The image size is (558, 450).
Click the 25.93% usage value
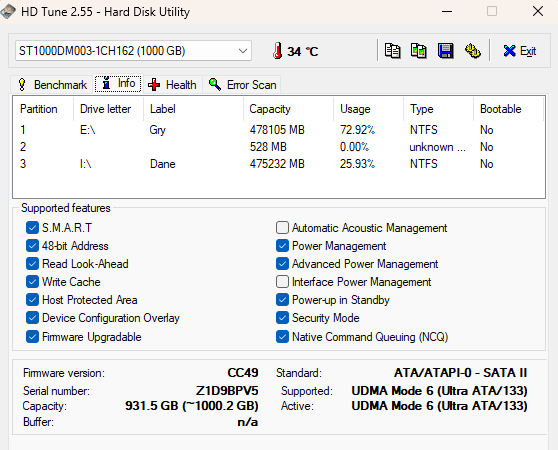357,164
